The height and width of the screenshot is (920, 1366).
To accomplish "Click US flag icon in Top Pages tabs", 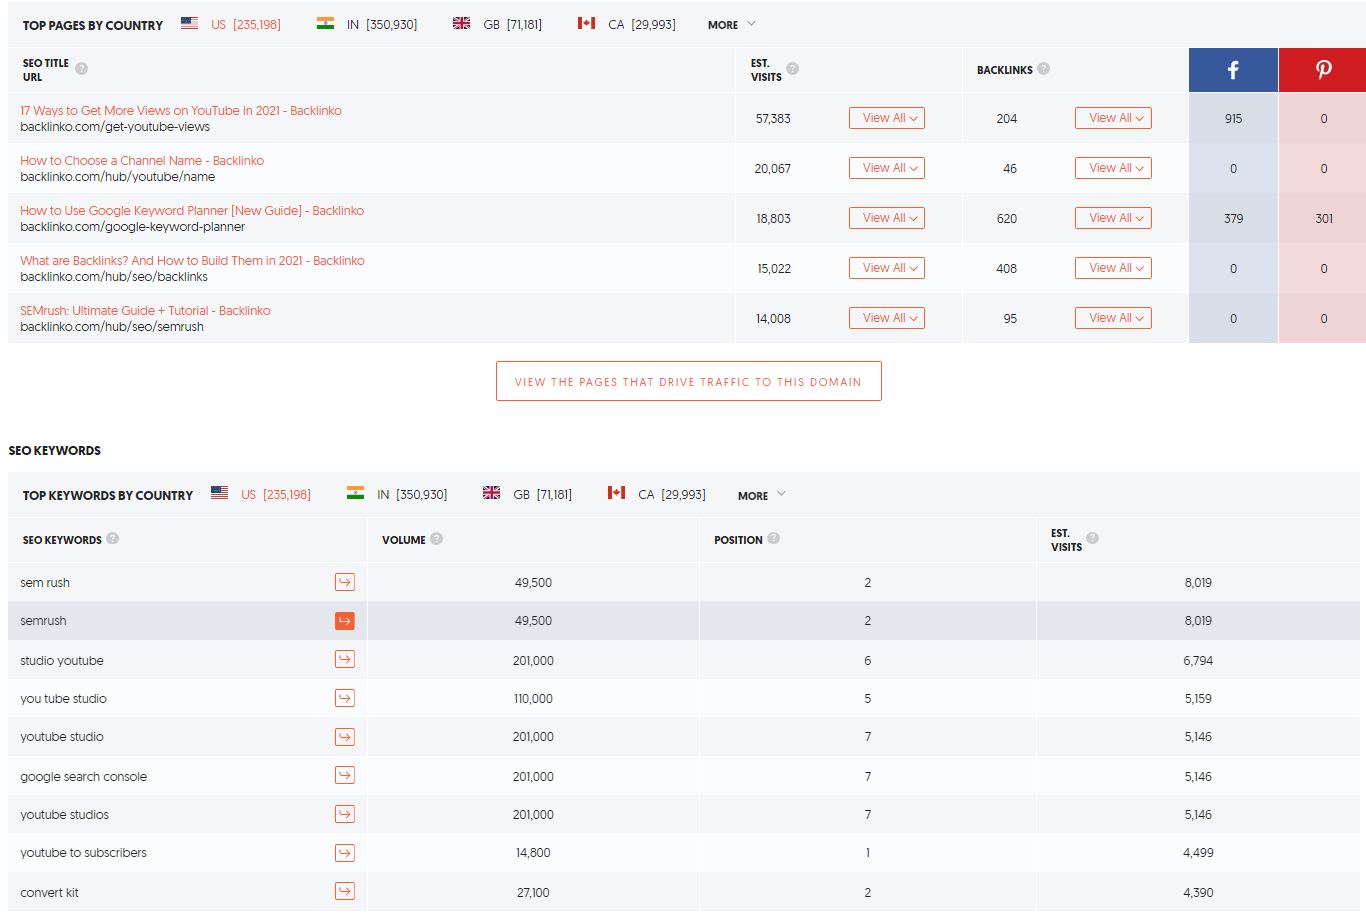I will pyautogui.click(x=189, y=23).
